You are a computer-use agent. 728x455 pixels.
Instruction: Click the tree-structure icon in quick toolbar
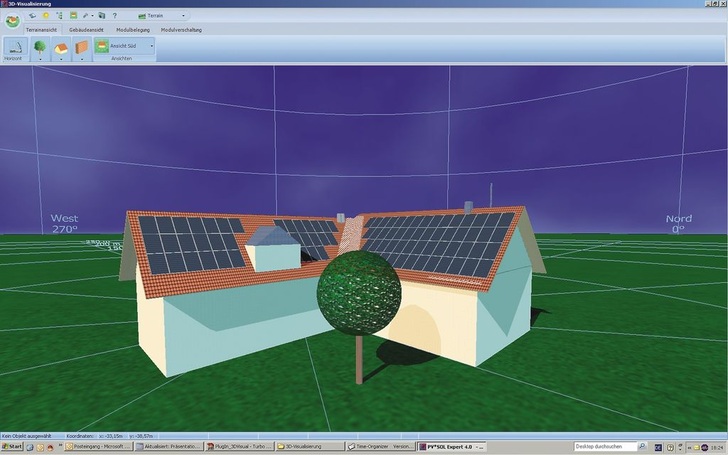click(x=59, y=16)
